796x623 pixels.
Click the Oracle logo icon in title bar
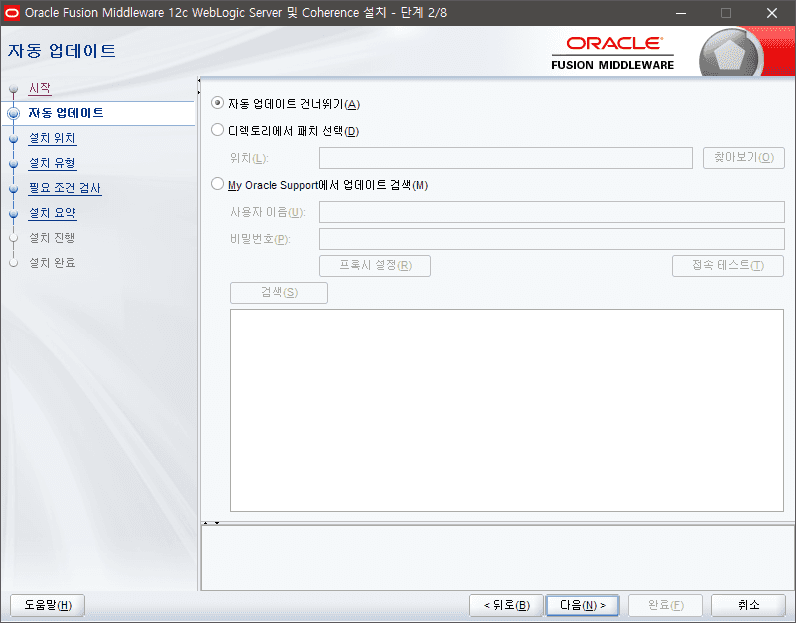[x=11, y=13]
